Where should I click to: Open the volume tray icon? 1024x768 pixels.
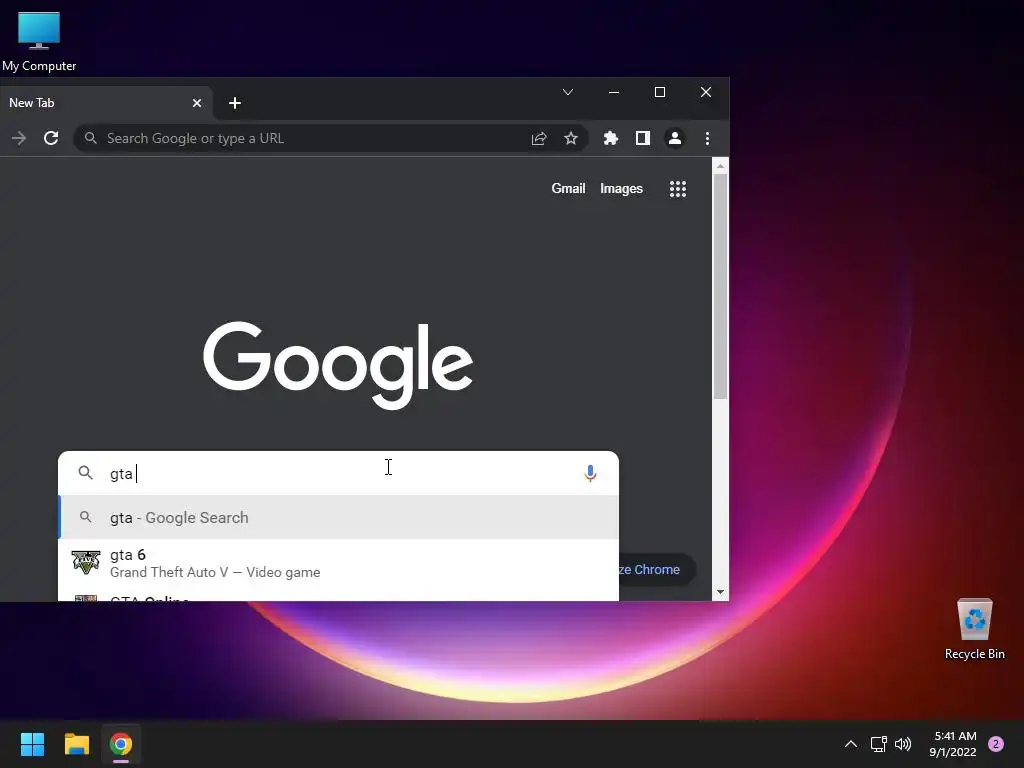903,744
